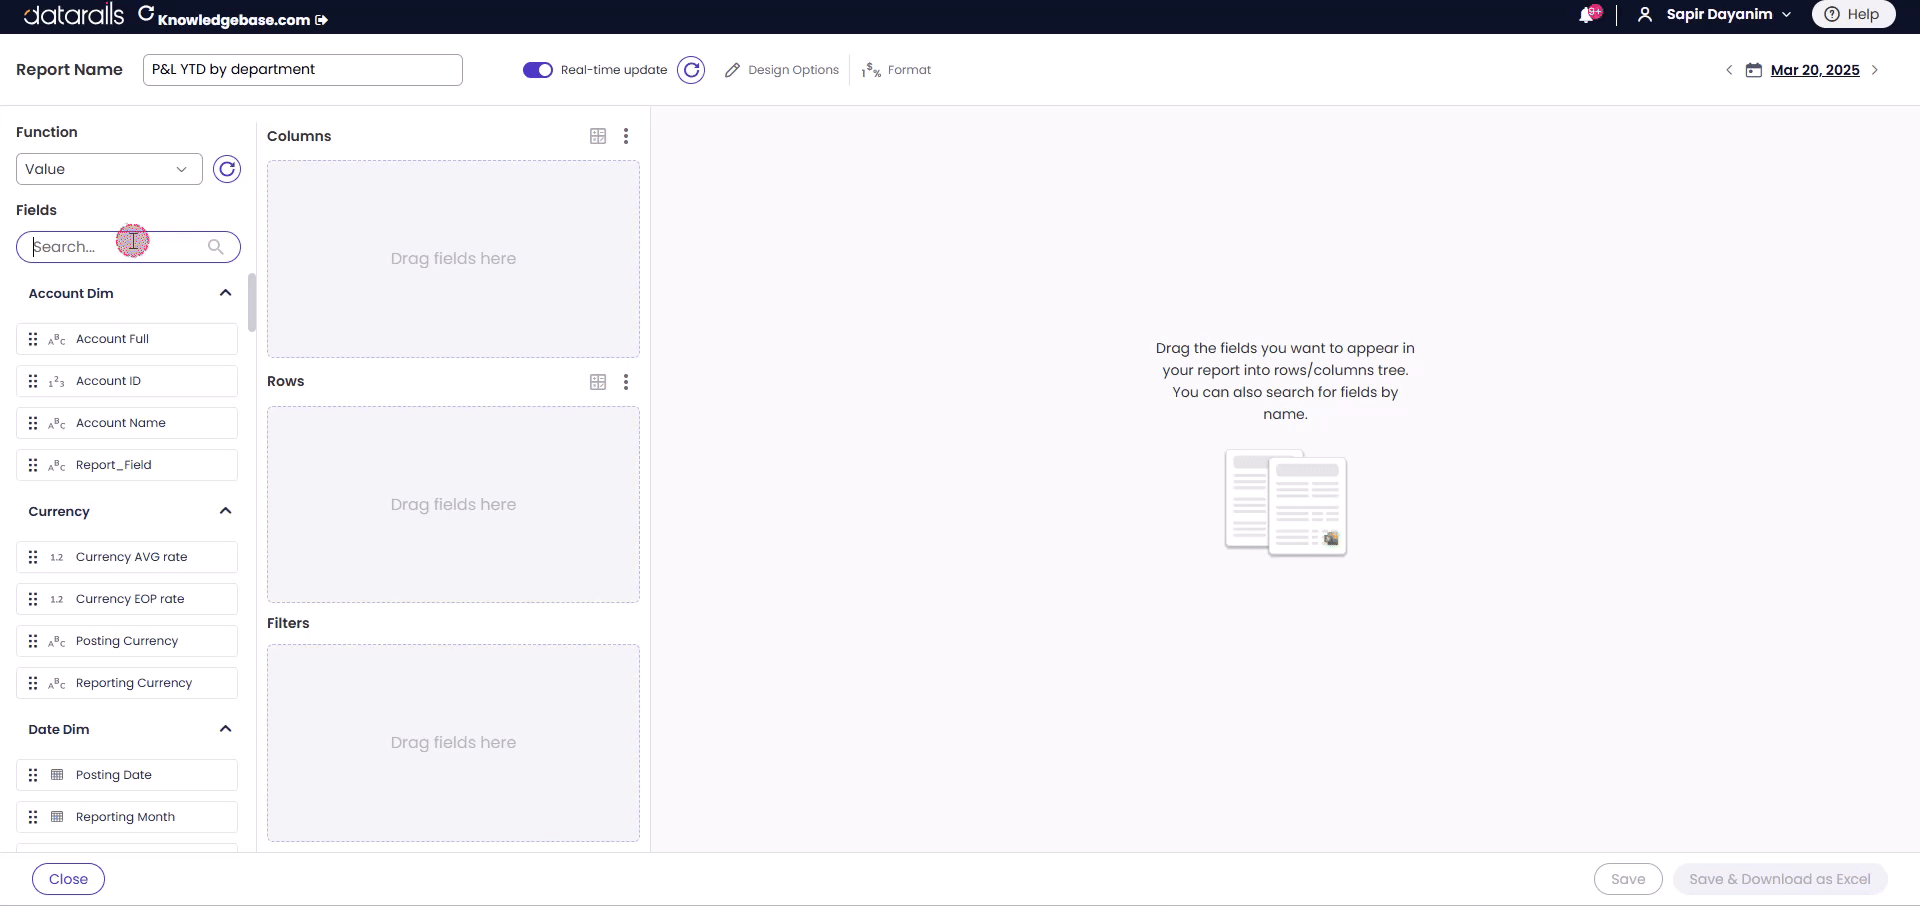Click the fields list scrollbar
Screen dimensions: 1920x906
tap(252, 303)
